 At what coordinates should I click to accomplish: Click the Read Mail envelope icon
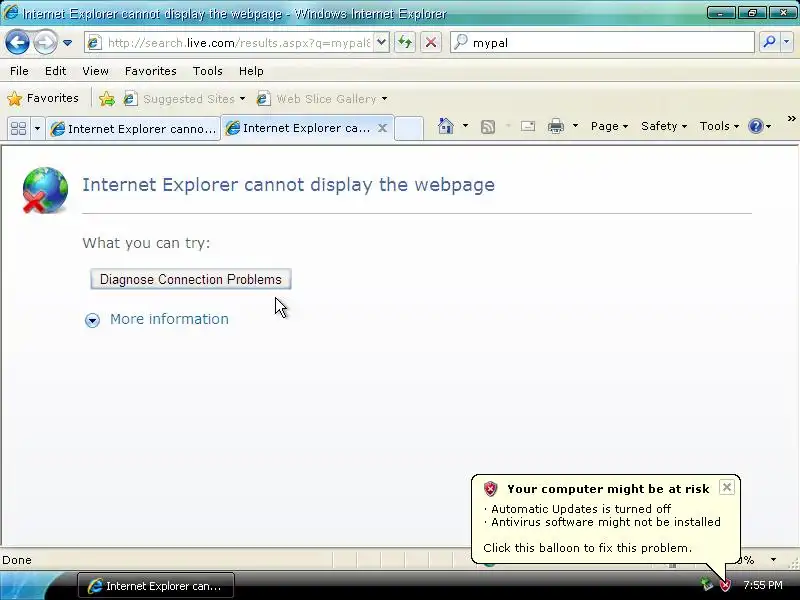coord(528,126)
